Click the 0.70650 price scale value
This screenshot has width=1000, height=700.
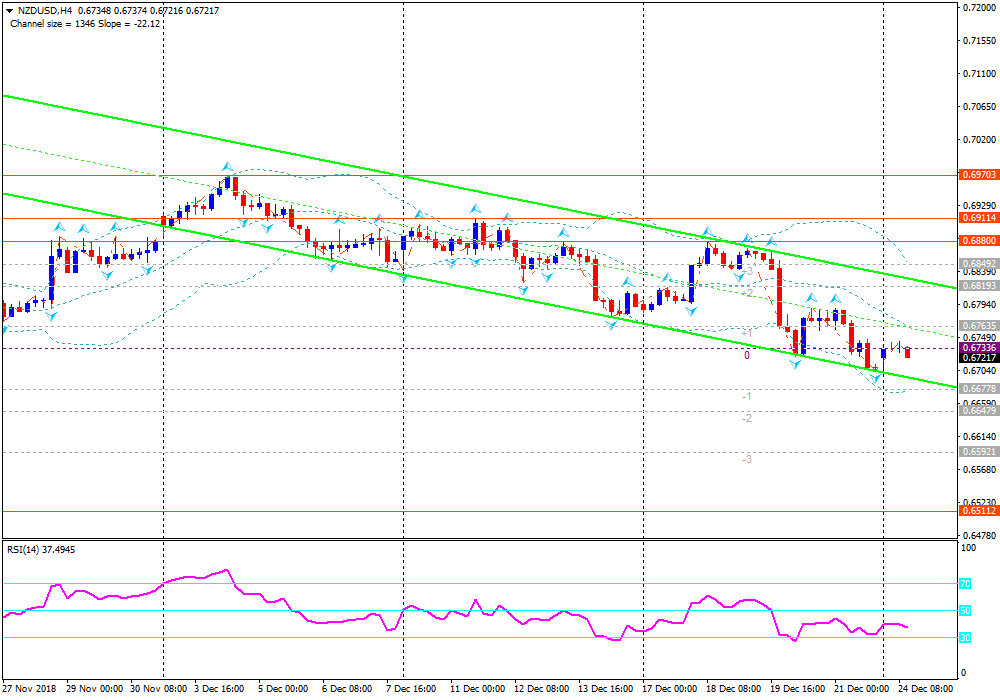coord(979,106)
